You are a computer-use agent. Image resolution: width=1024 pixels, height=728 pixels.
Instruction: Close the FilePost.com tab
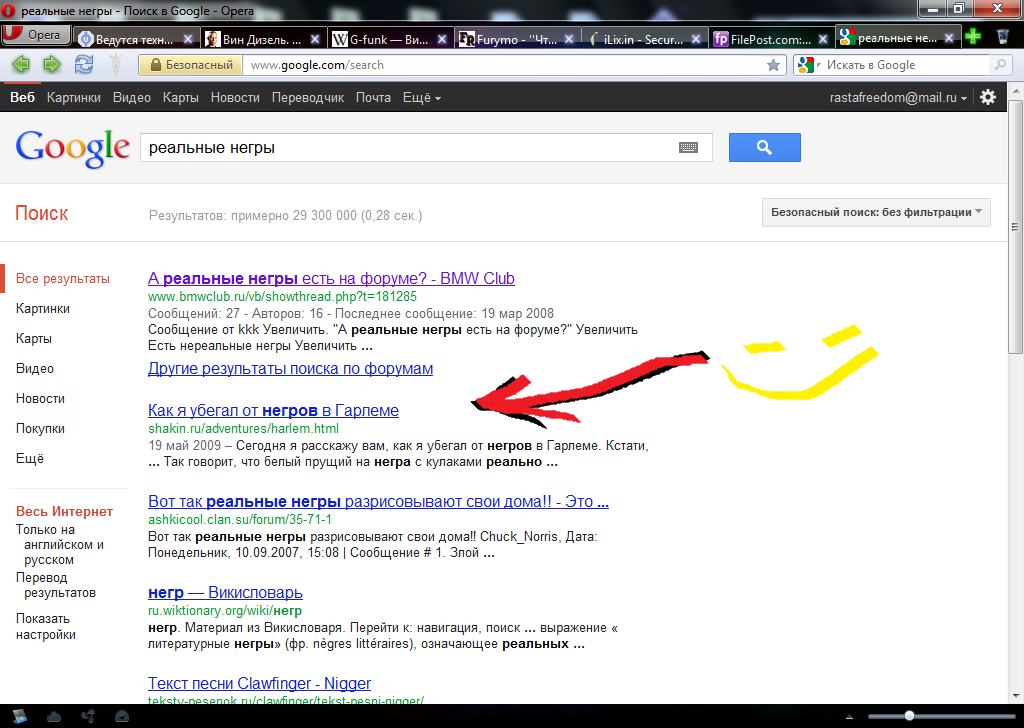tap(823, 39)
